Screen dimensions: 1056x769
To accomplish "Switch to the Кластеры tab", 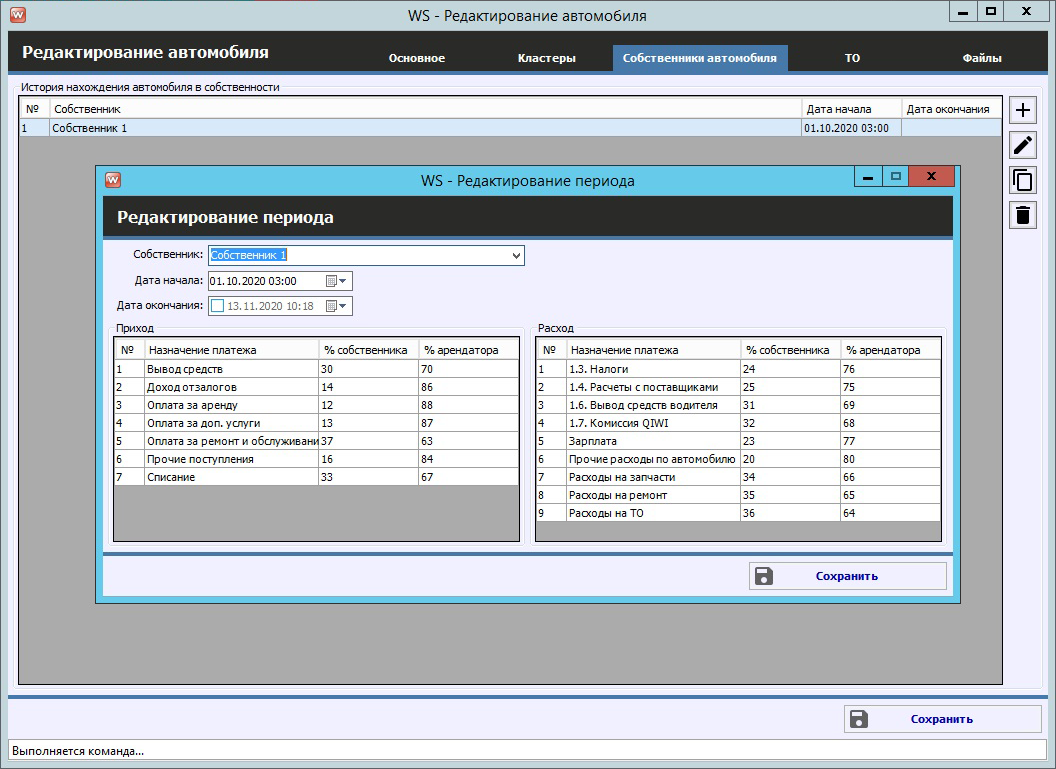I will pos(546,58).
